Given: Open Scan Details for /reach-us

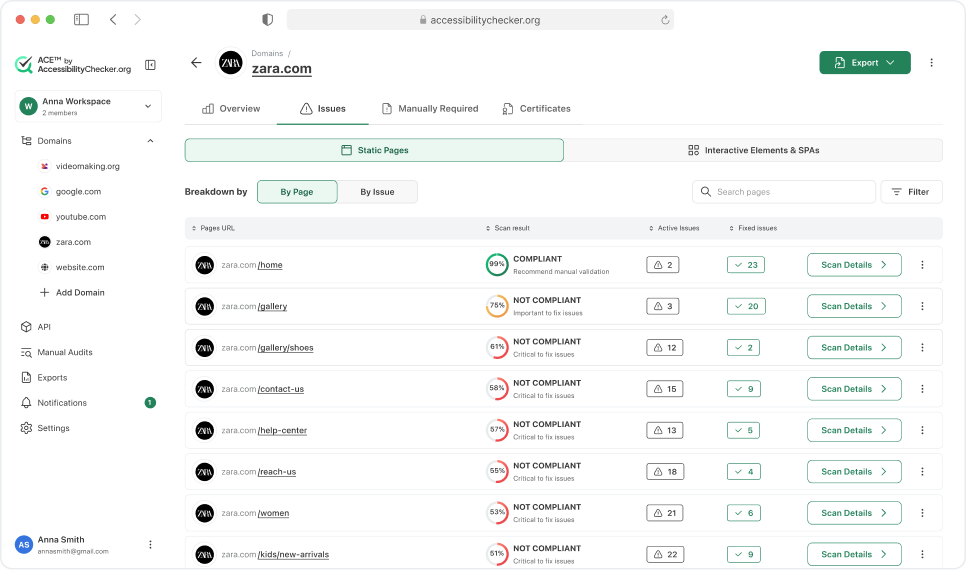Looking at the screenshot, I should 854,471.
